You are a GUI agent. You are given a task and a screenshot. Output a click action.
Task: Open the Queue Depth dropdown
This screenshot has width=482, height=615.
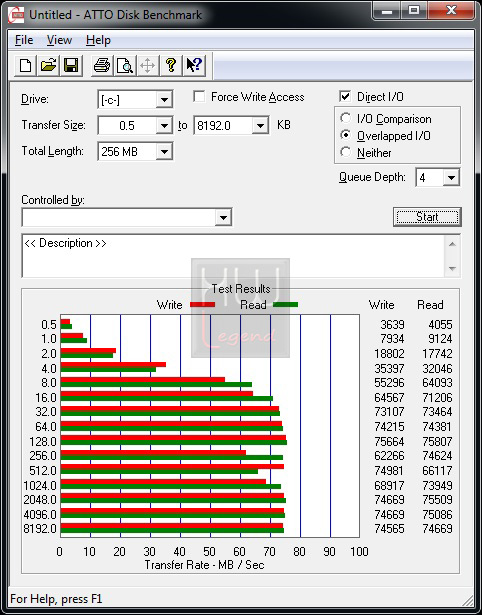click(x=451, y=178)
